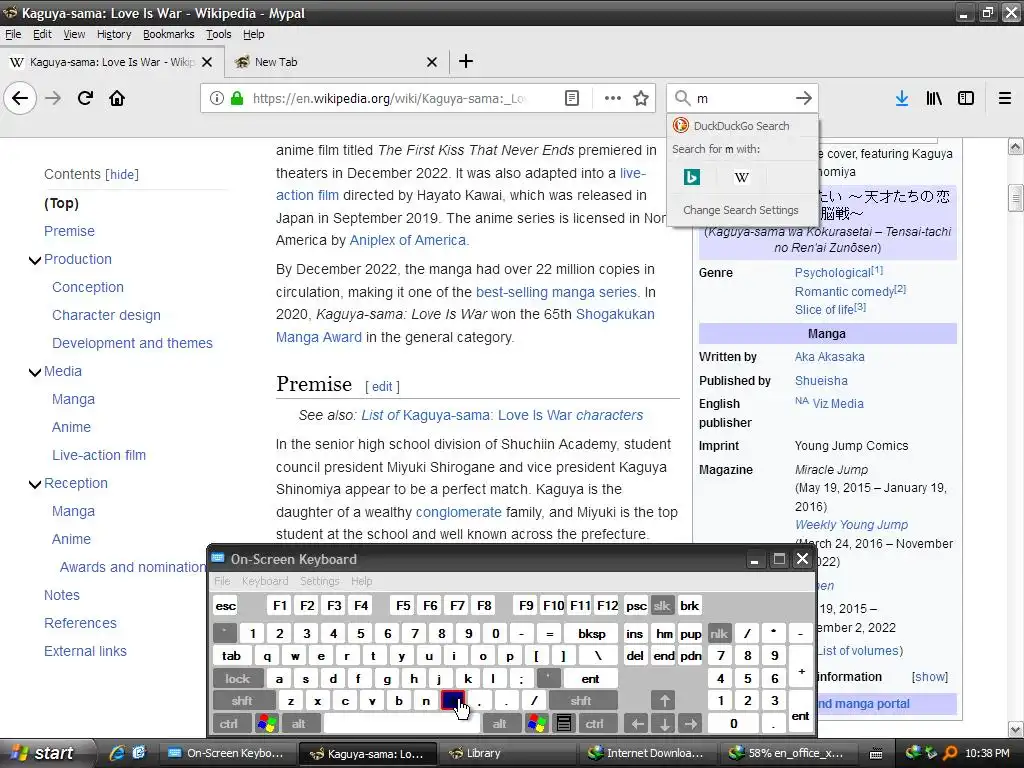The image size is (1024, 768).
Task: Click left Windows logo key on keyboard
Action: [x=266, y=724]
